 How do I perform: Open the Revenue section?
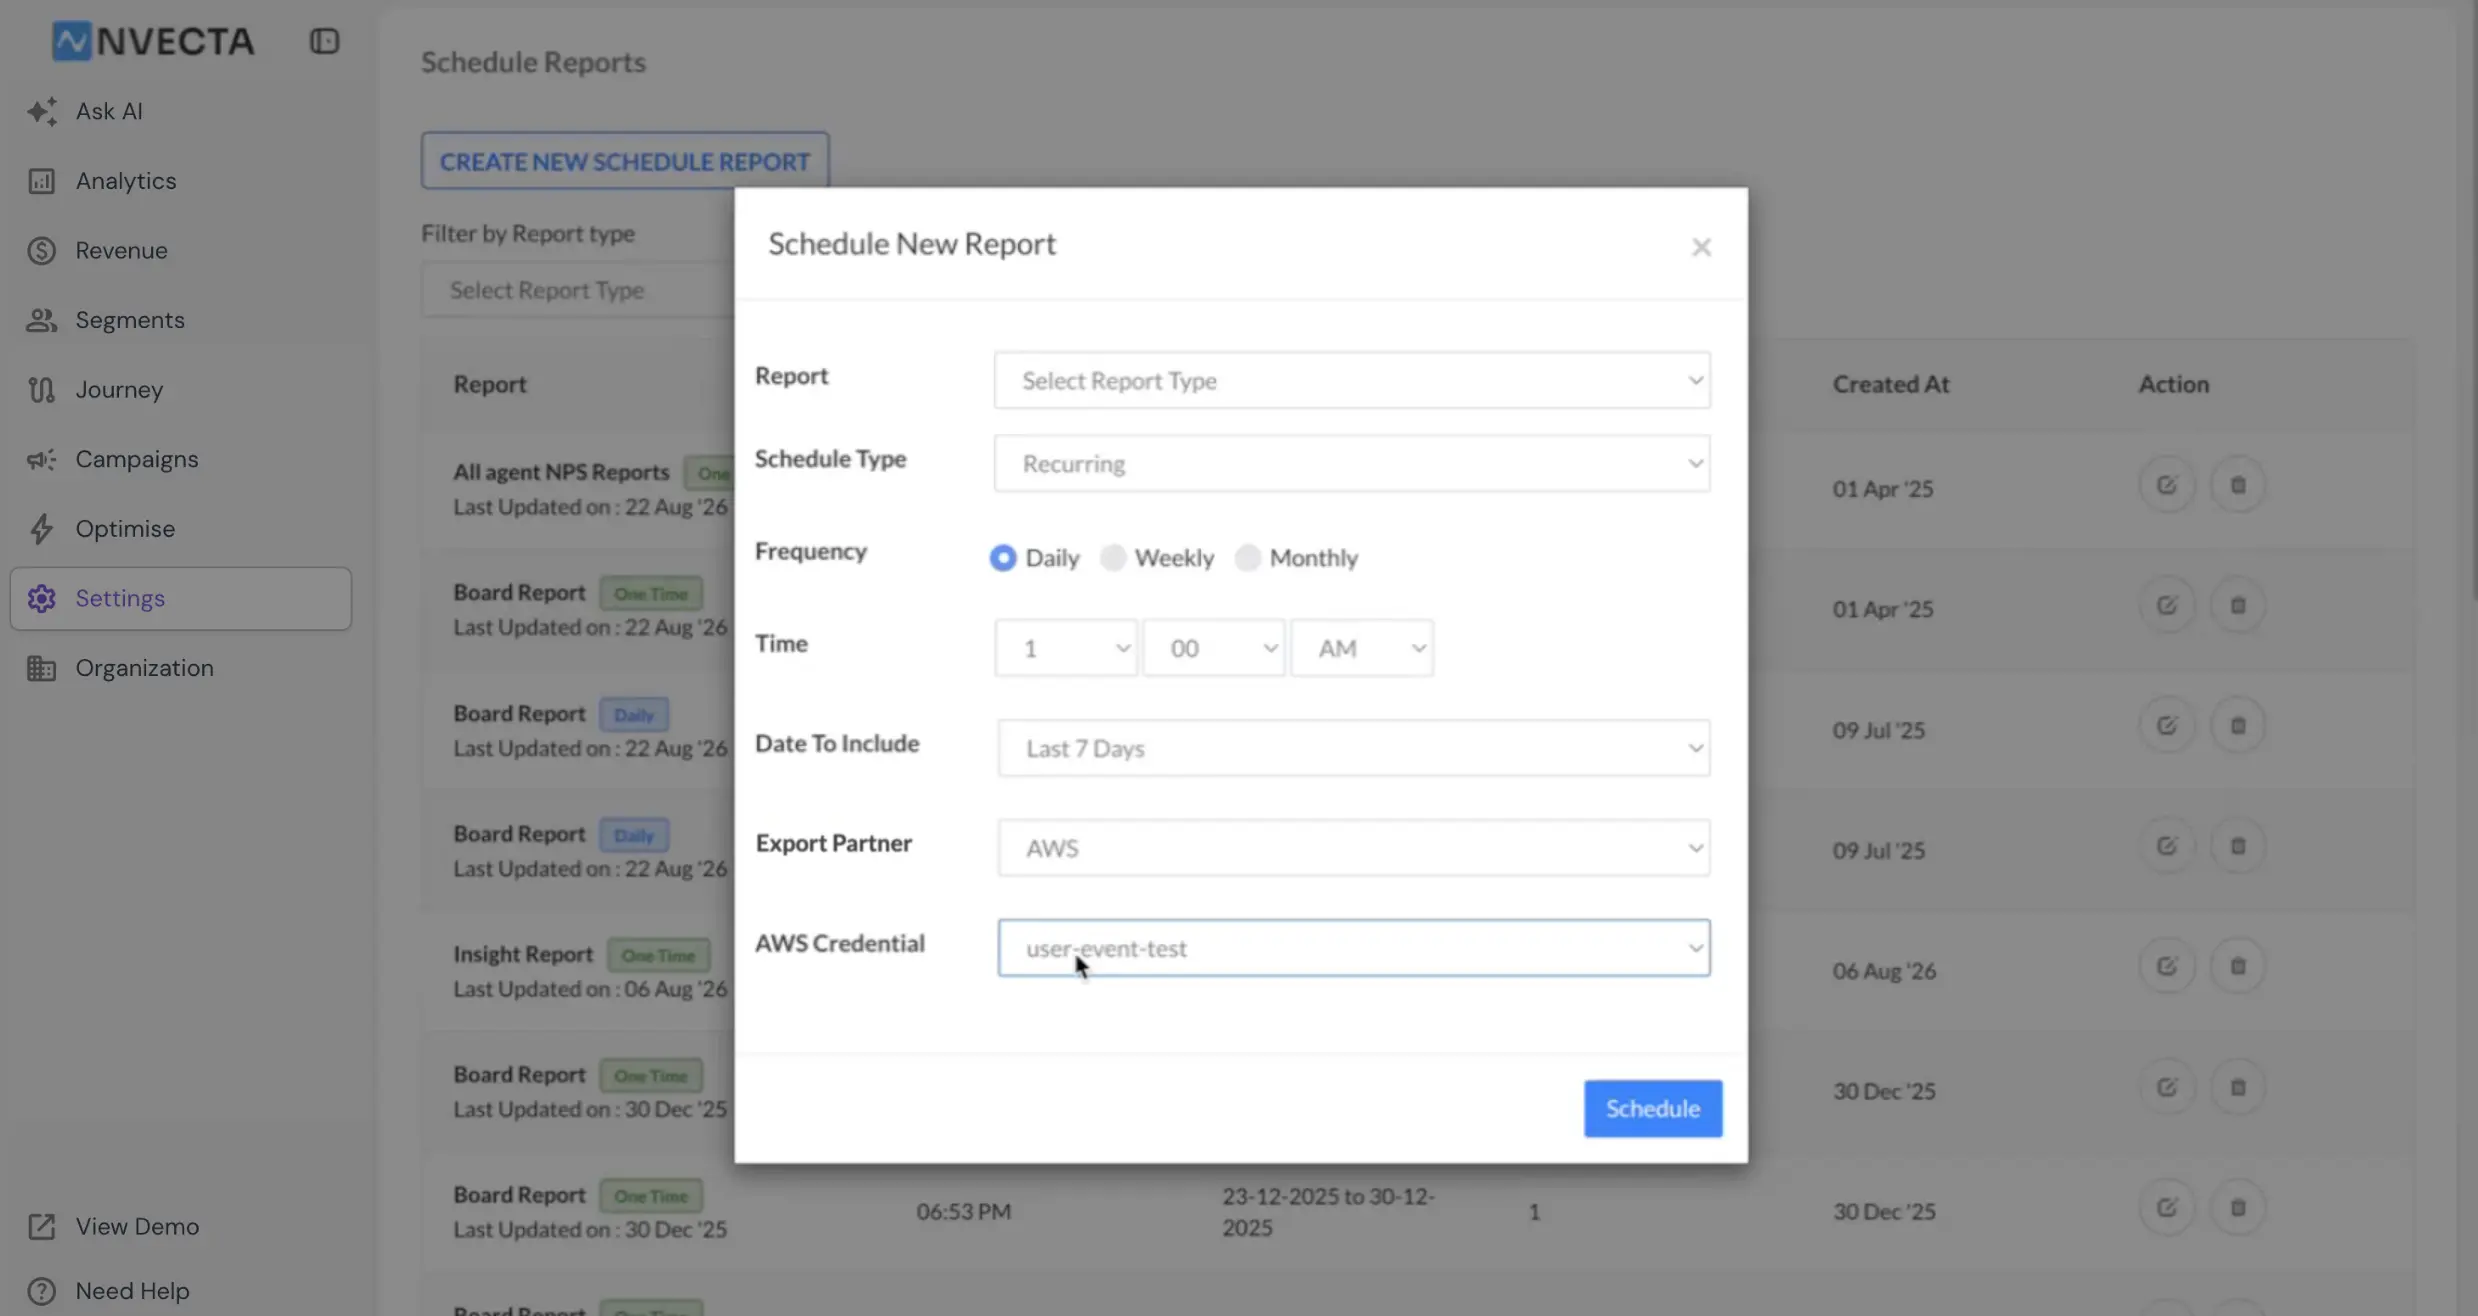[121, 250]
